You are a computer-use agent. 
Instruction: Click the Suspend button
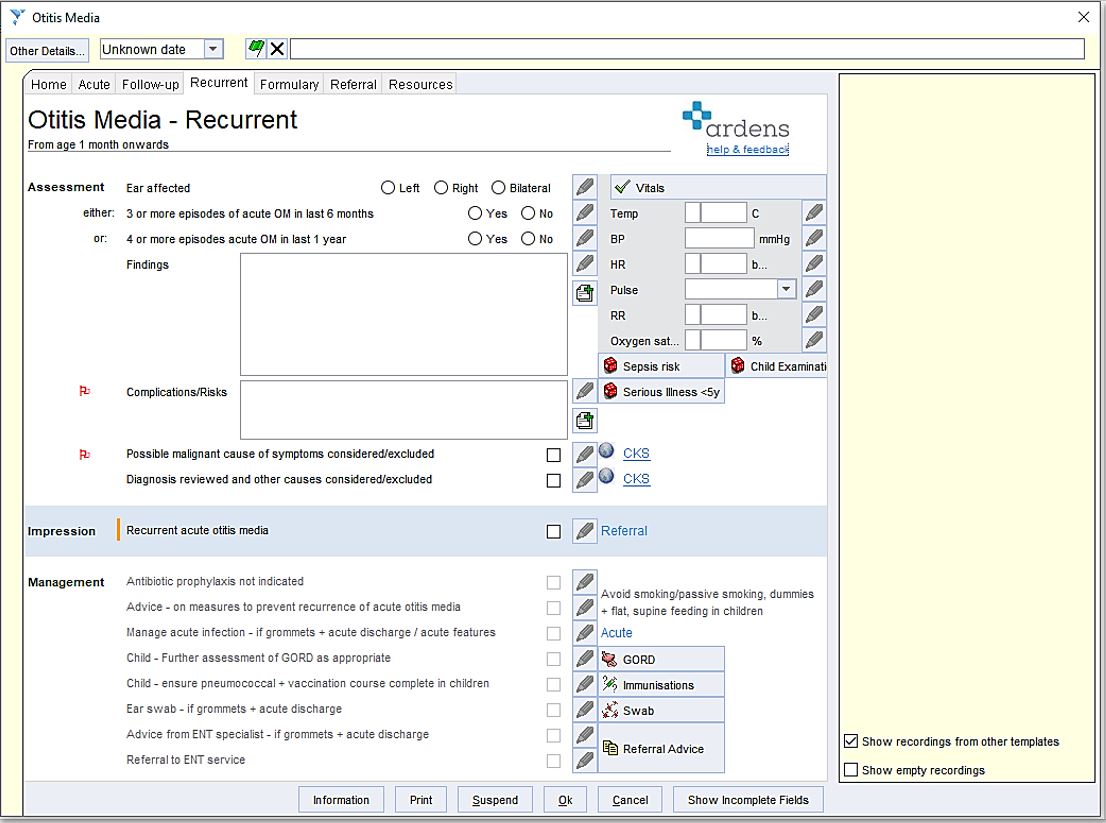494,800
